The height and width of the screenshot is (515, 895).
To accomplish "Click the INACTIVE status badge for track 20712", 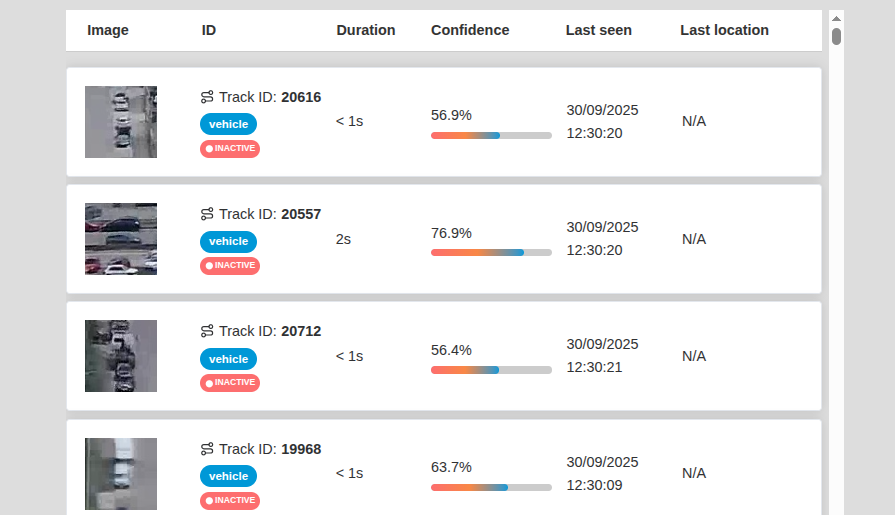I will pos(230,383).
